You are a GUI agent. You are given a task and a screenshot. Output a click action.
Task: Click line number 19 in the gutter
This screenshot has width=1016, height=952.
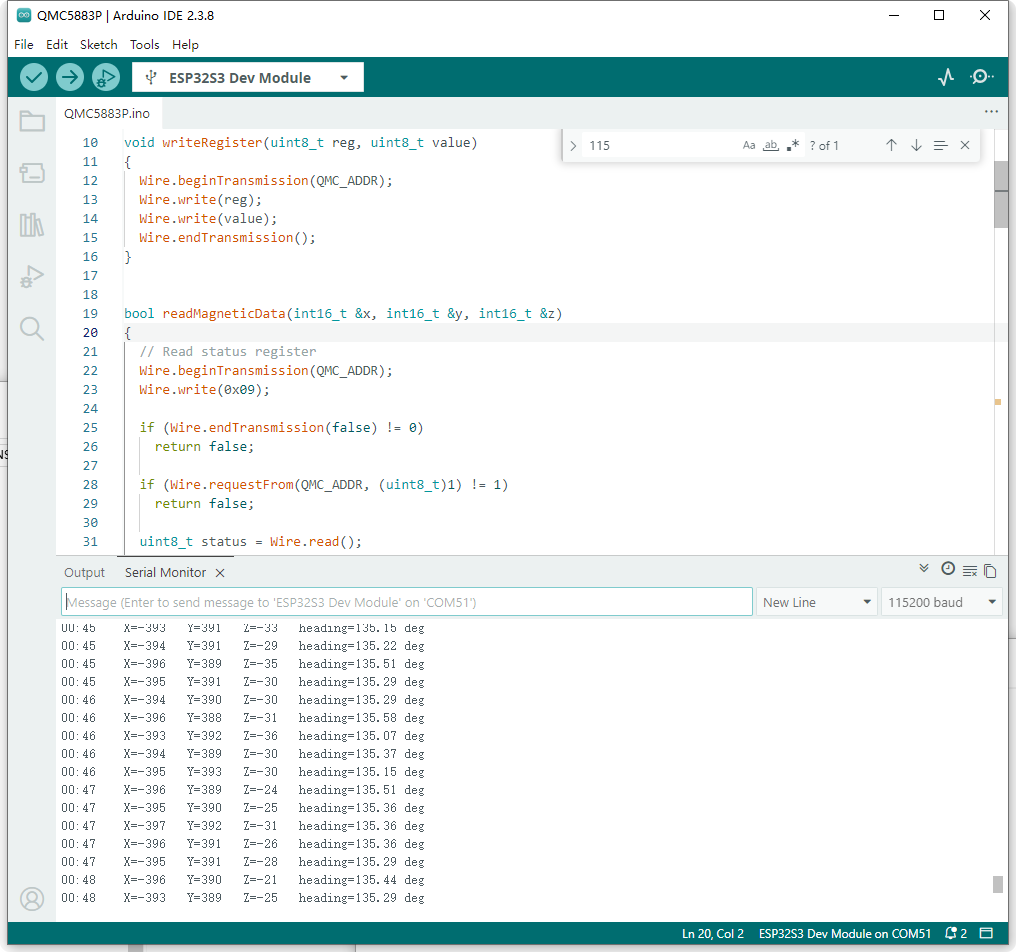click(90, 314)
